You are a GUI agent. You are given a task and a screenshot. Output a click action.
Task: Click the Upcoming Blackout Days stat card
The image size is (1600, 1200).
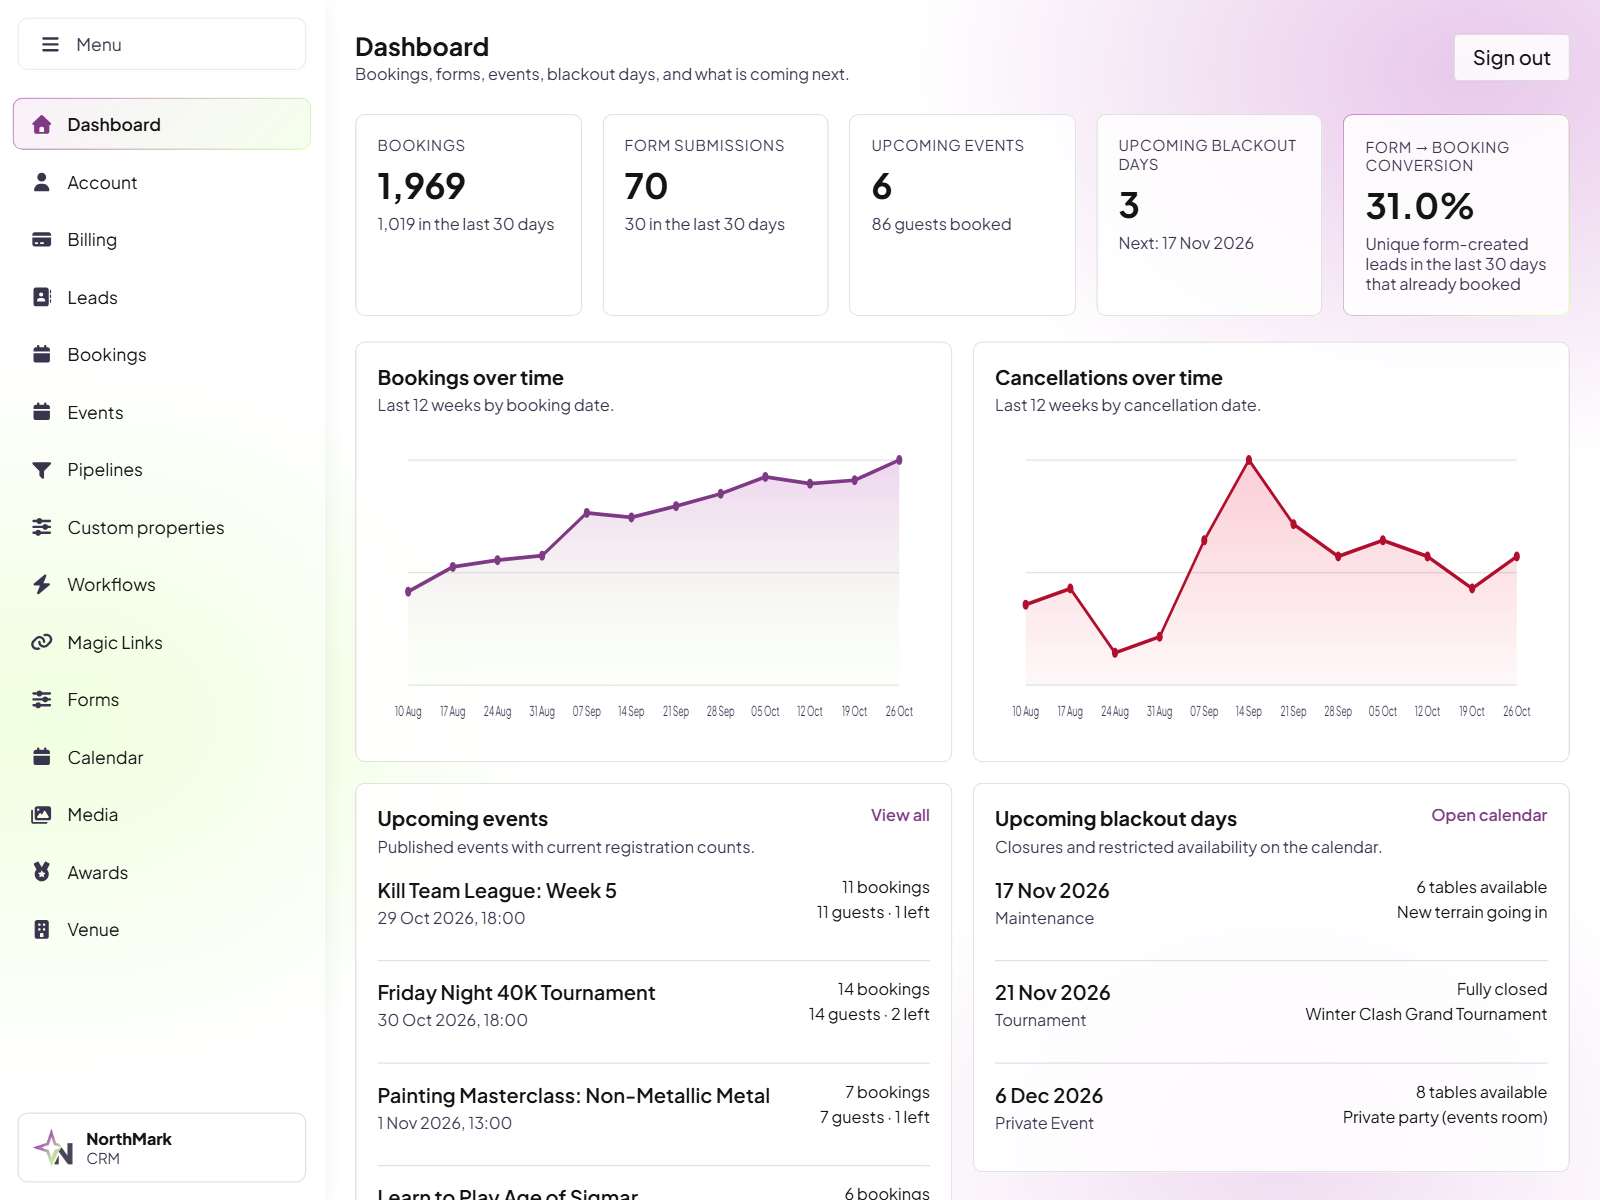click(1209, 215)
